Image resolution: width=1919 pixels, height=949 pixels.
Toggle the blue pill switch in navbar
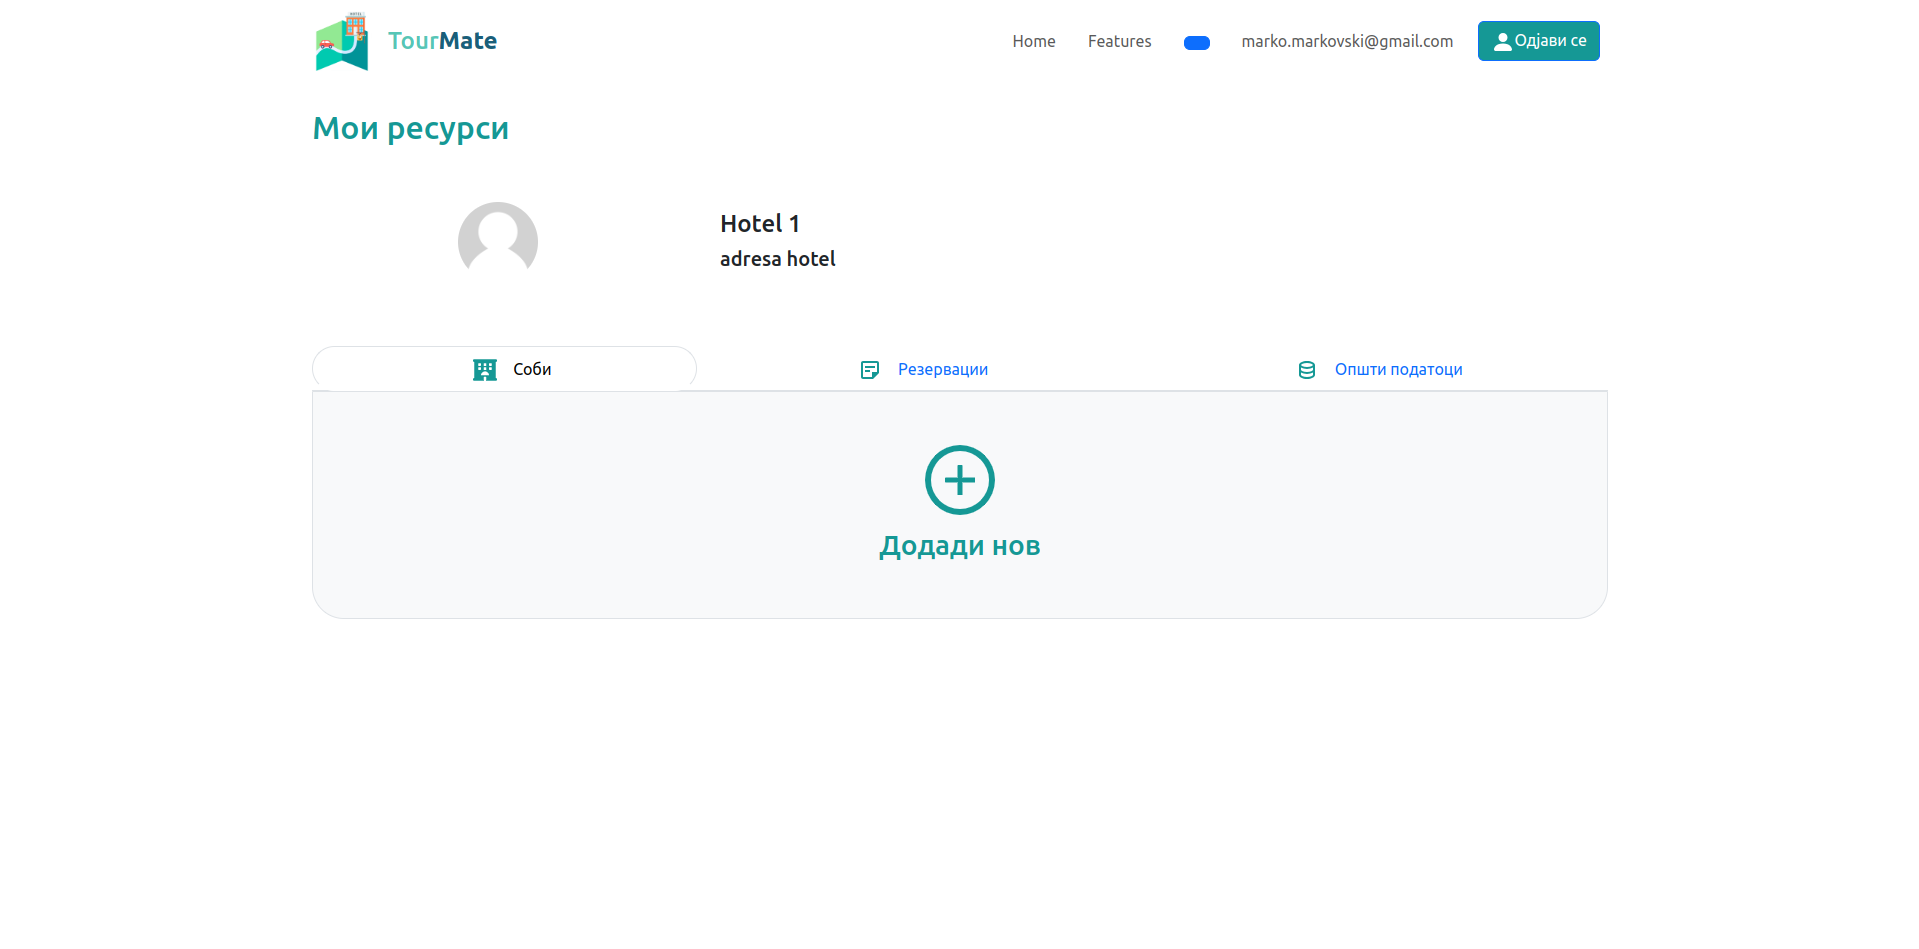pyautogui.click(x=1196, y=43)
